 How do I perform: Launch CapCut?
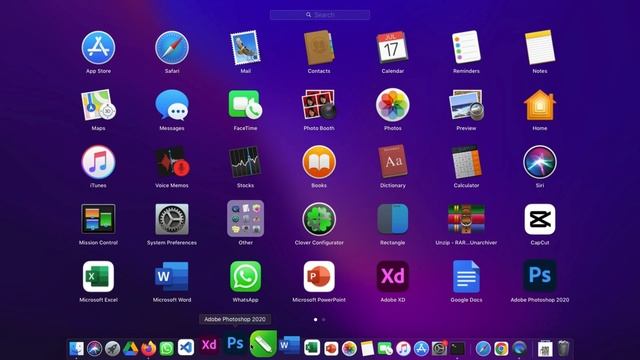[x=540, y=219]
